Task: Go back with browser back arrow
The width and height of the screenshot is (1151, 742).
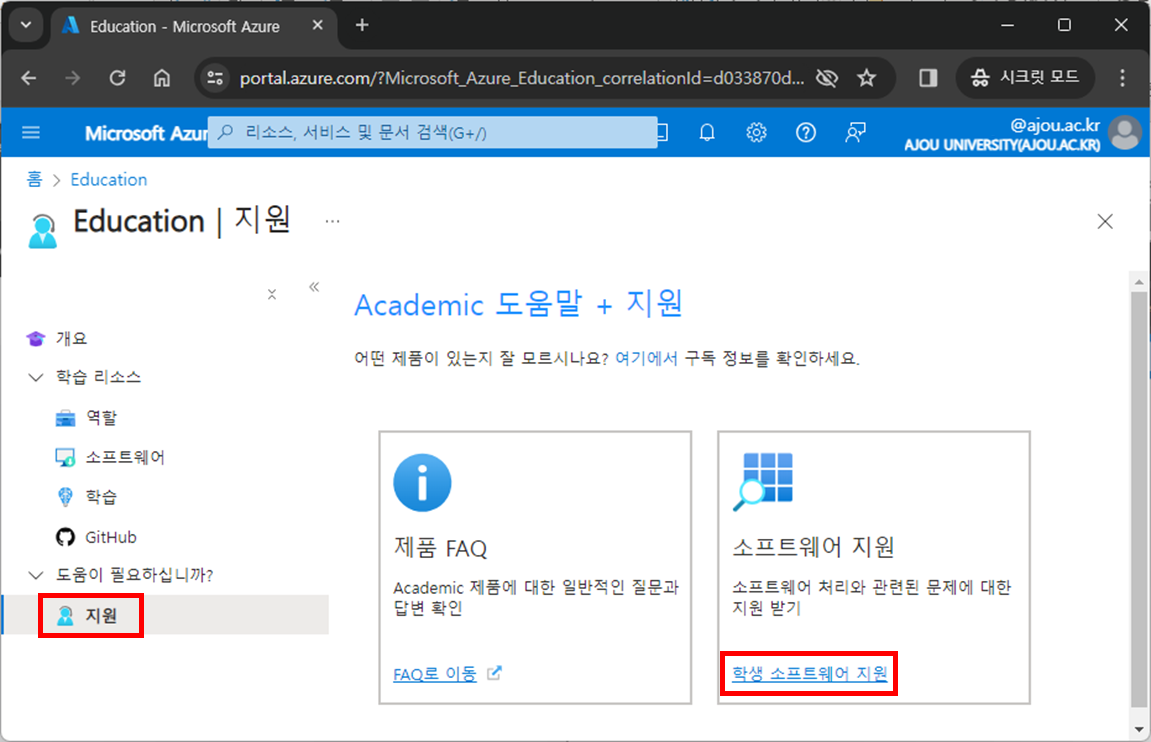Action: coord(29,78)
